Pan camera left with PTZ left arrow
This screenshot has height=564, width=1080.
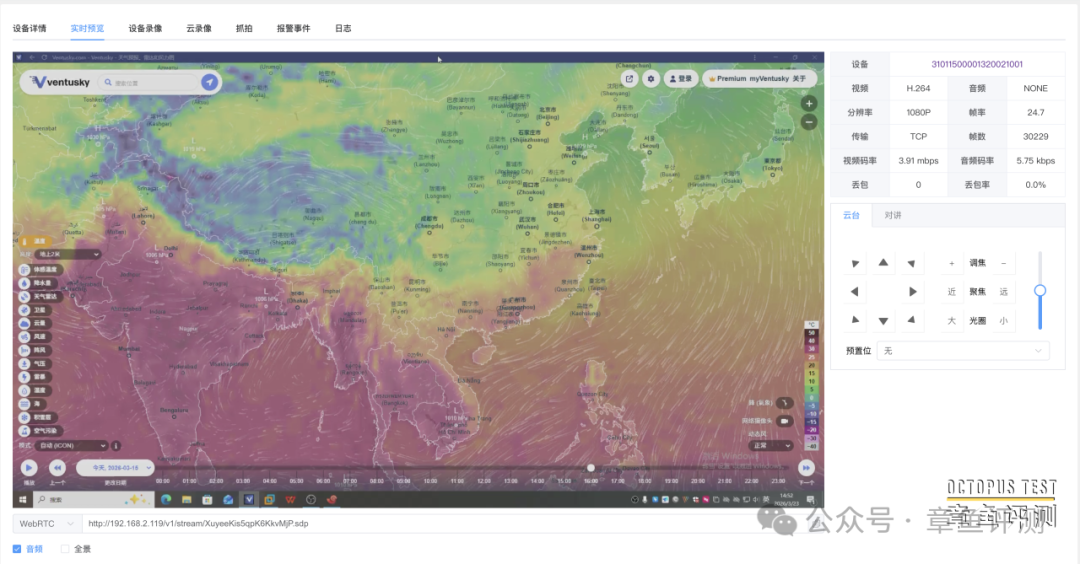point(854,291)
